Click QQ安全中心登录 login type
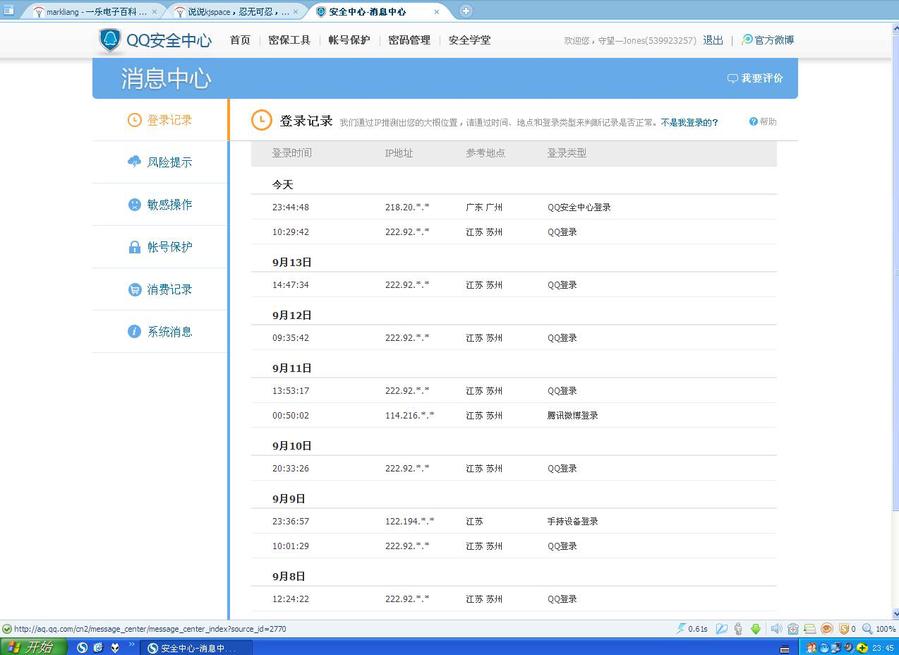 tap(579, 208)
